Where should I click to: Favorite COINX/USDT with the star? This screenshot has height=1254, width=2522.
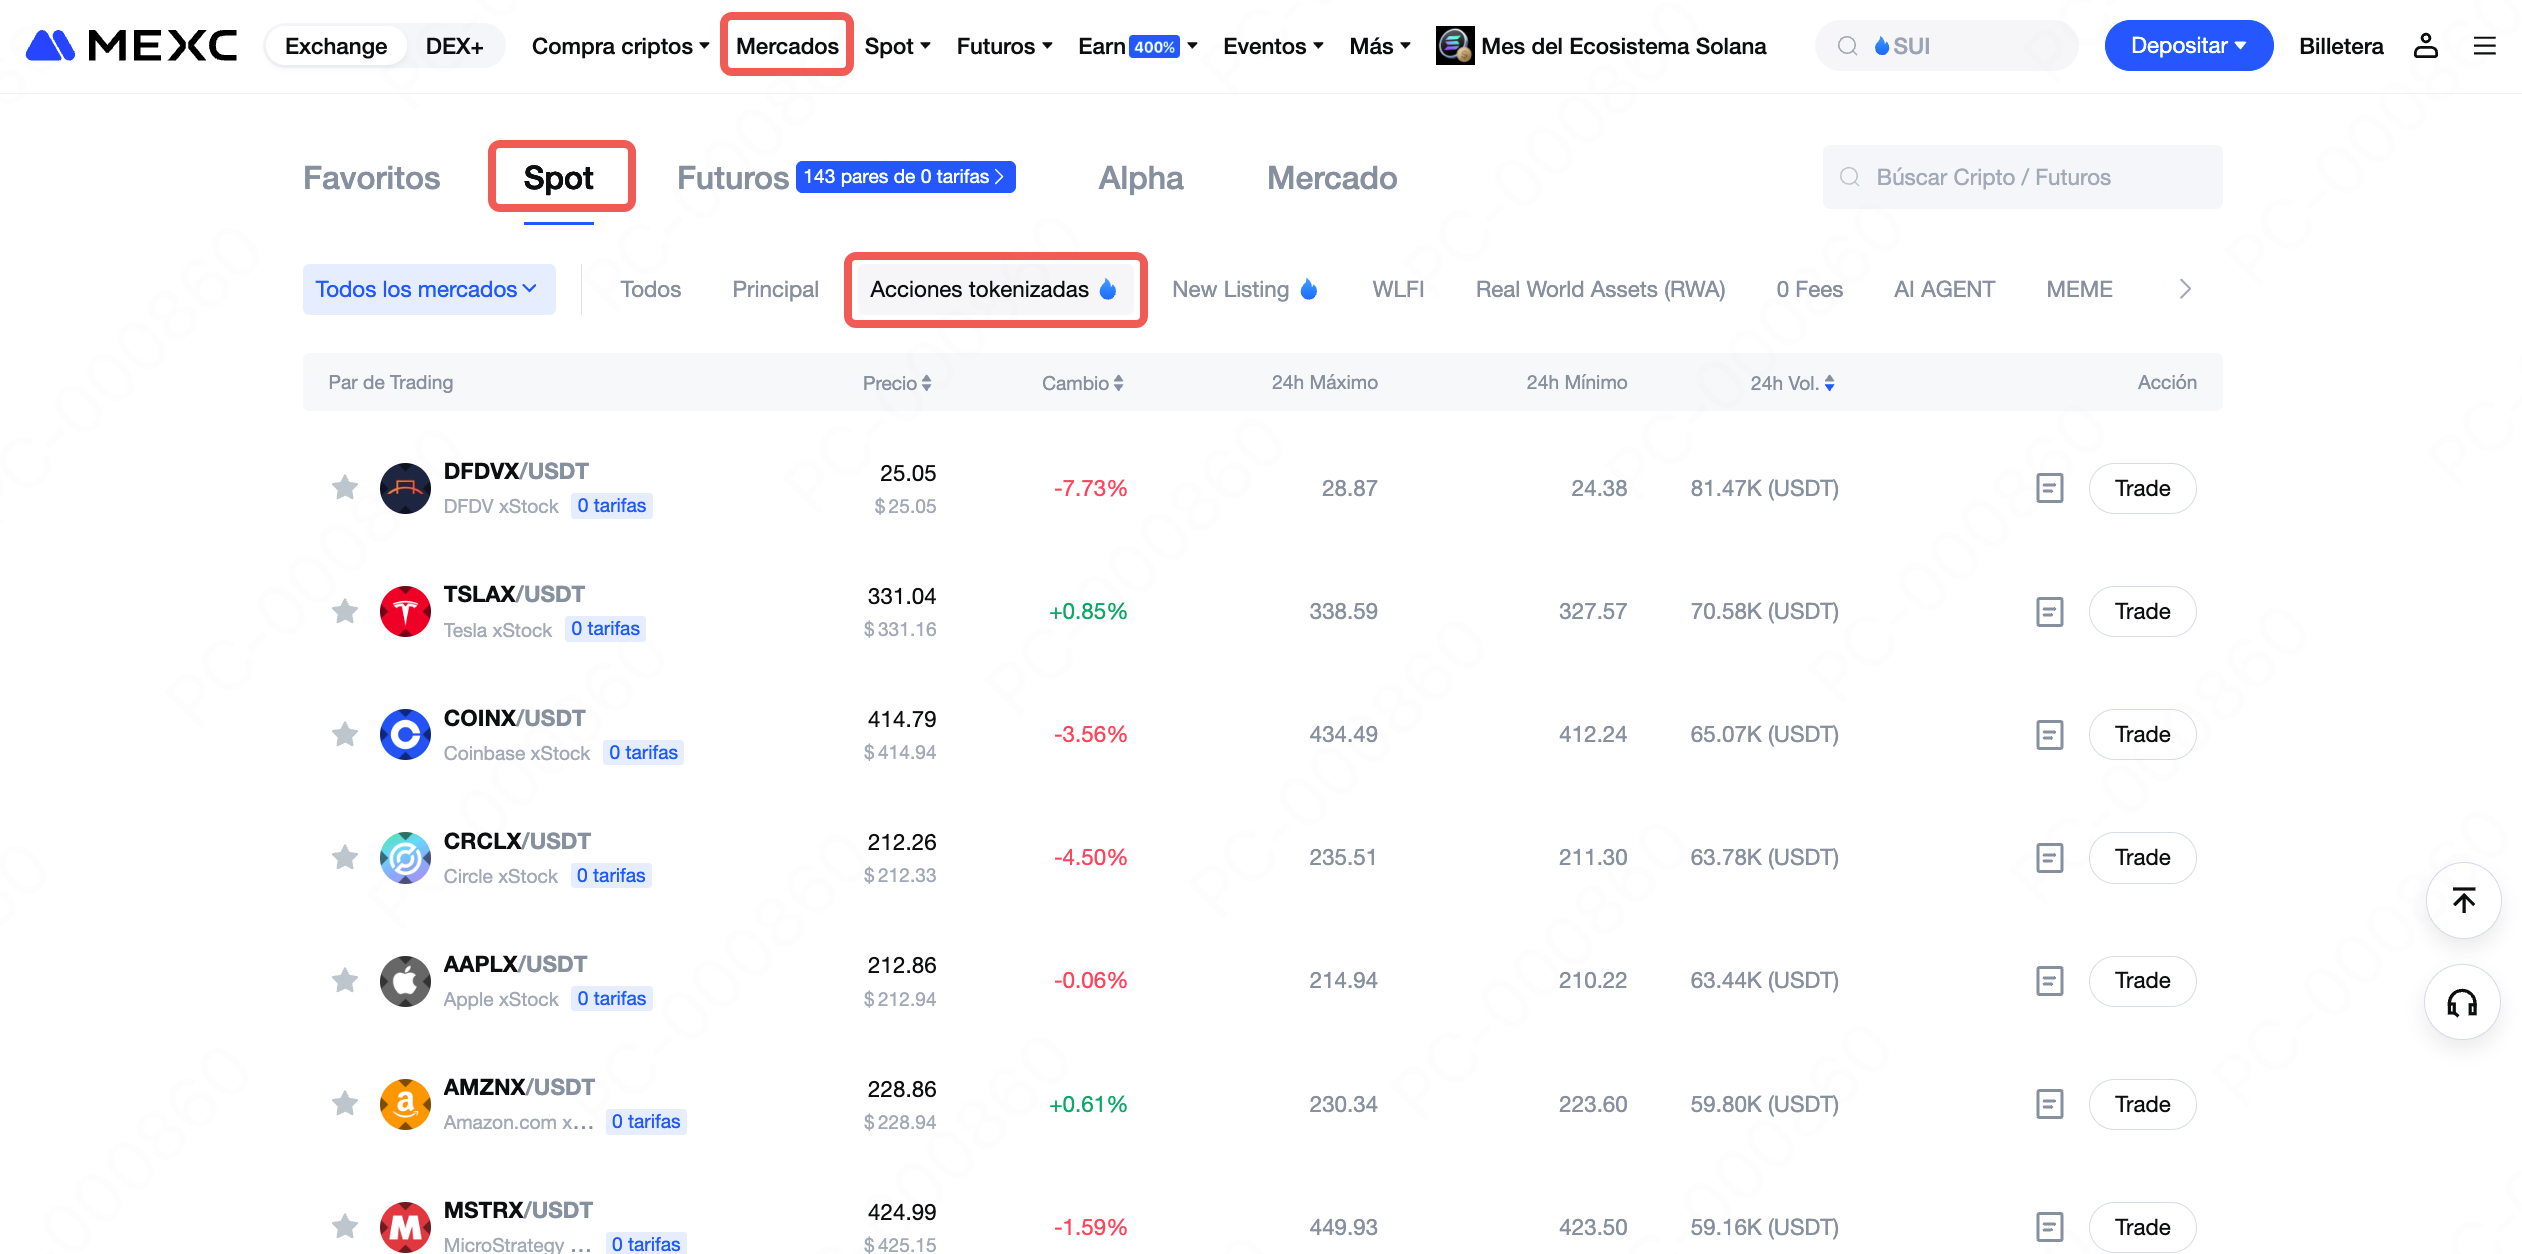345,734
